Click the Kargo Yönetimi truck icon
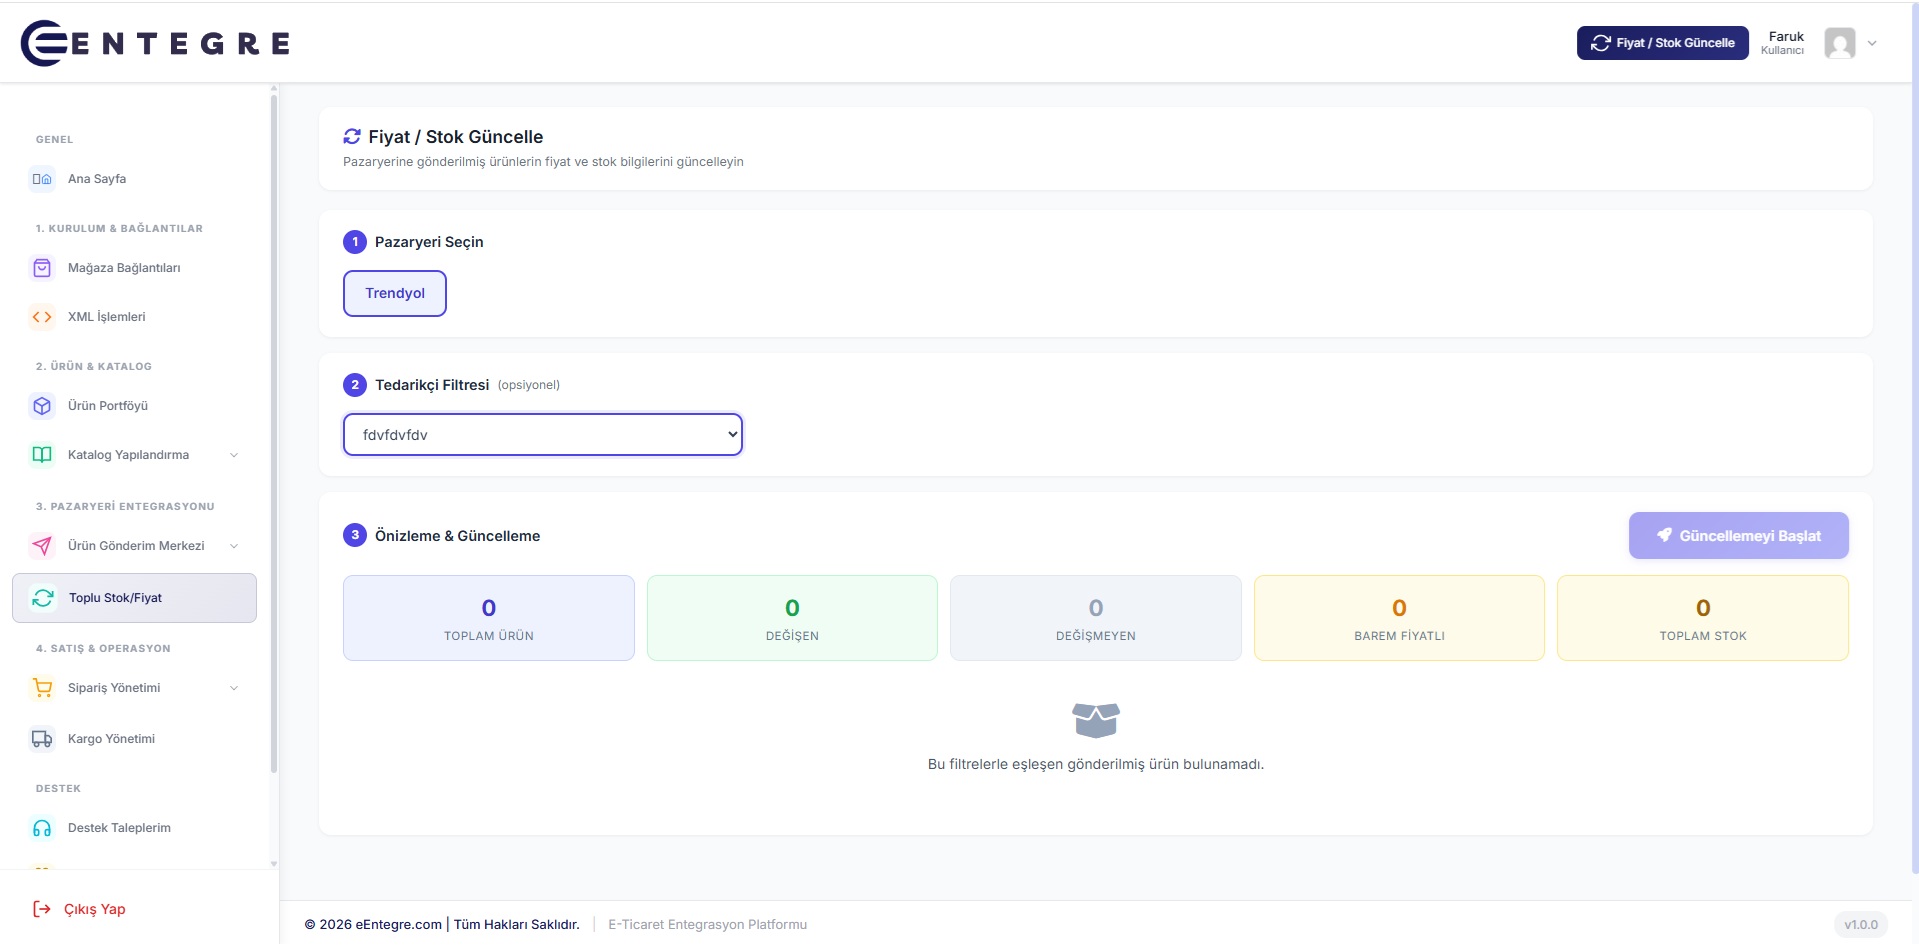This screenshot has height=951, width=1919. (42, 739)
